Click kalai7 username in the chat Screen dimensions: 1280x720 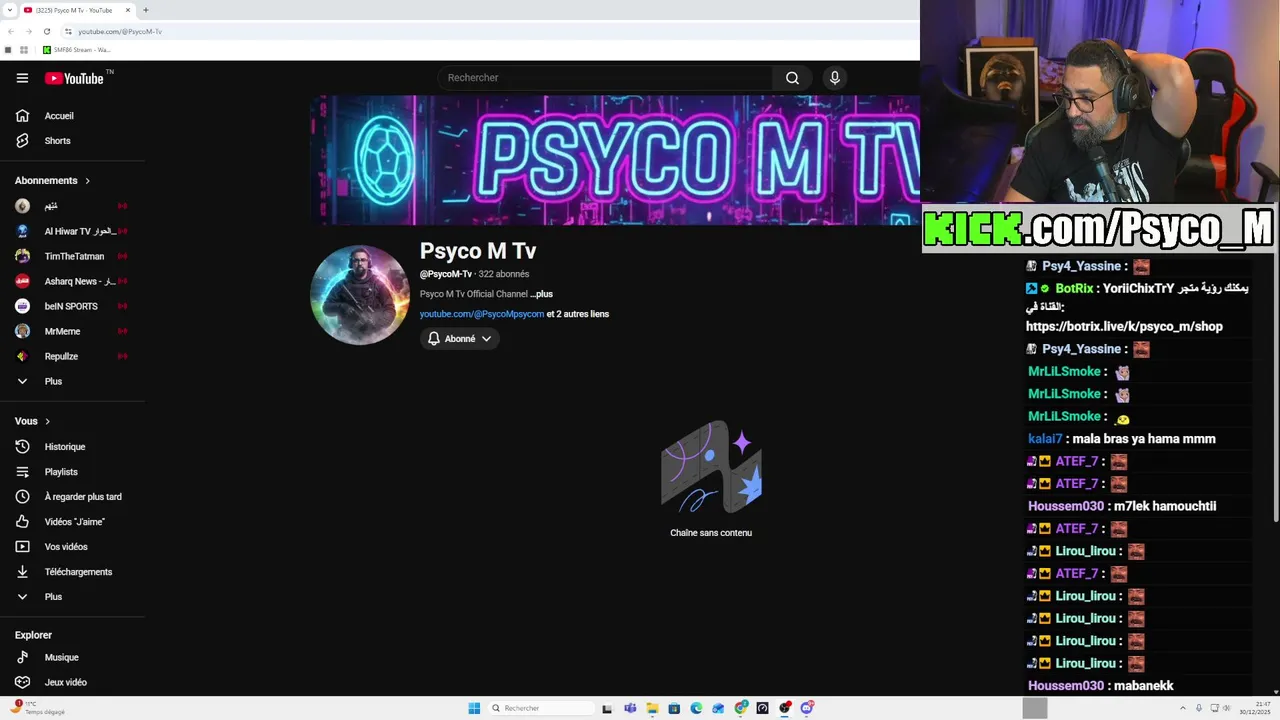[x=1045, y=439]
